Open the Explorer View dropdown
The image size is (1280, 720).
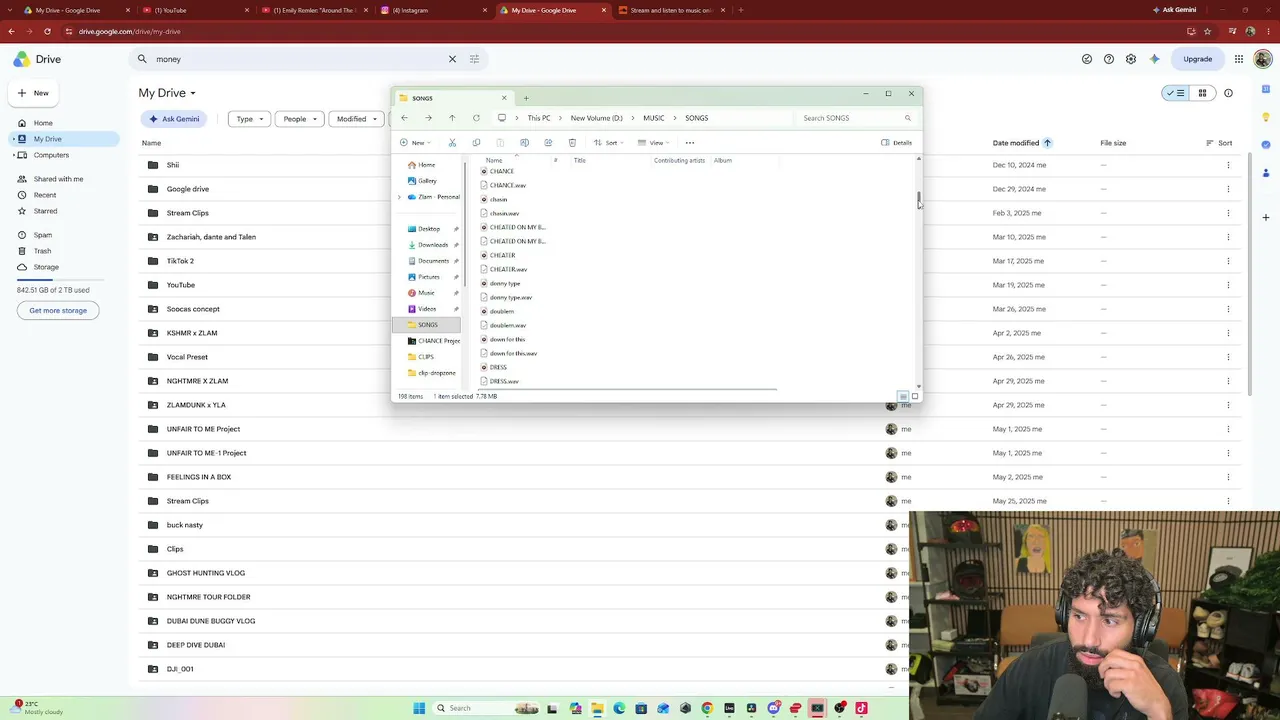click(654, 143)
